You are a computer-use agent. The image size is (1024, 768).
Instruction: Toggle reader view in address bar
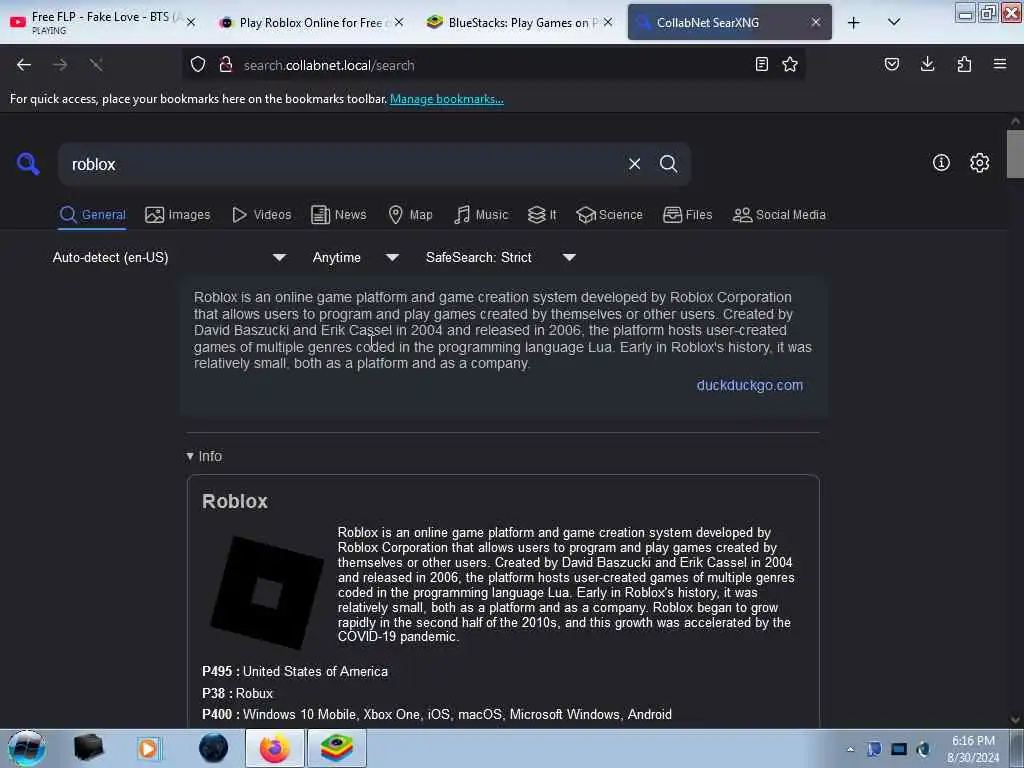[x=761, y=64]
